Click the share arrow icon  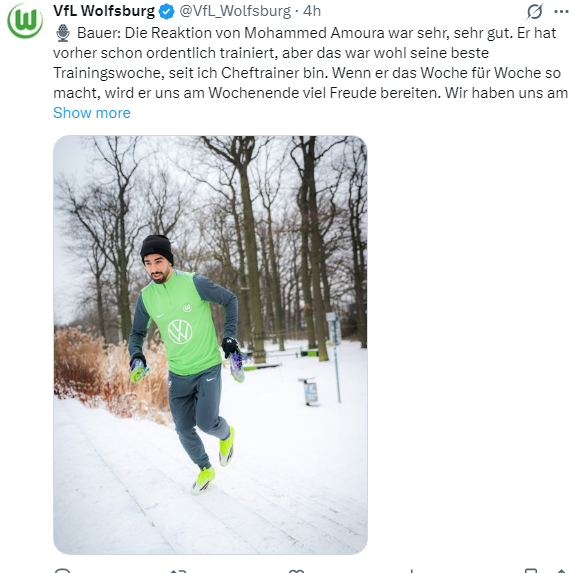561,570
